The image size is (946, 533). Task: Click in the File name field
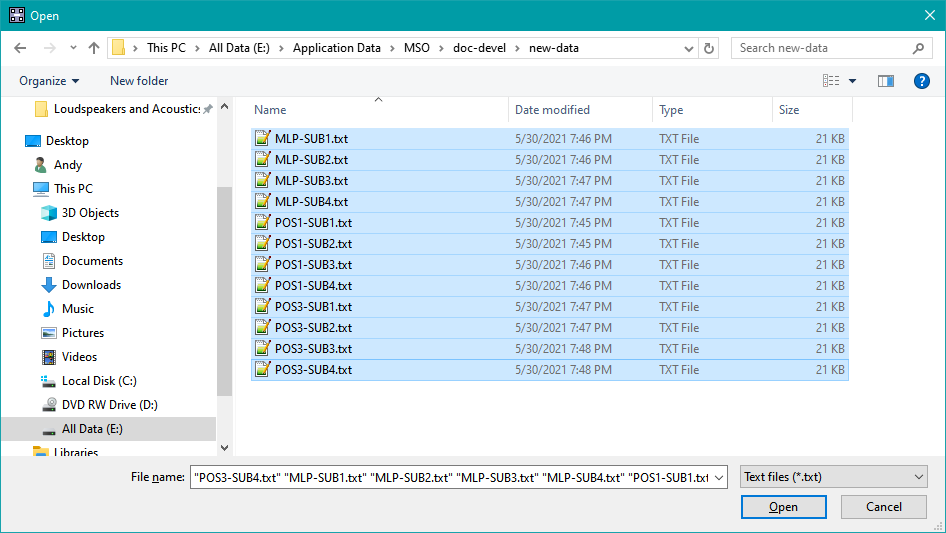click(x=451, y=477)
